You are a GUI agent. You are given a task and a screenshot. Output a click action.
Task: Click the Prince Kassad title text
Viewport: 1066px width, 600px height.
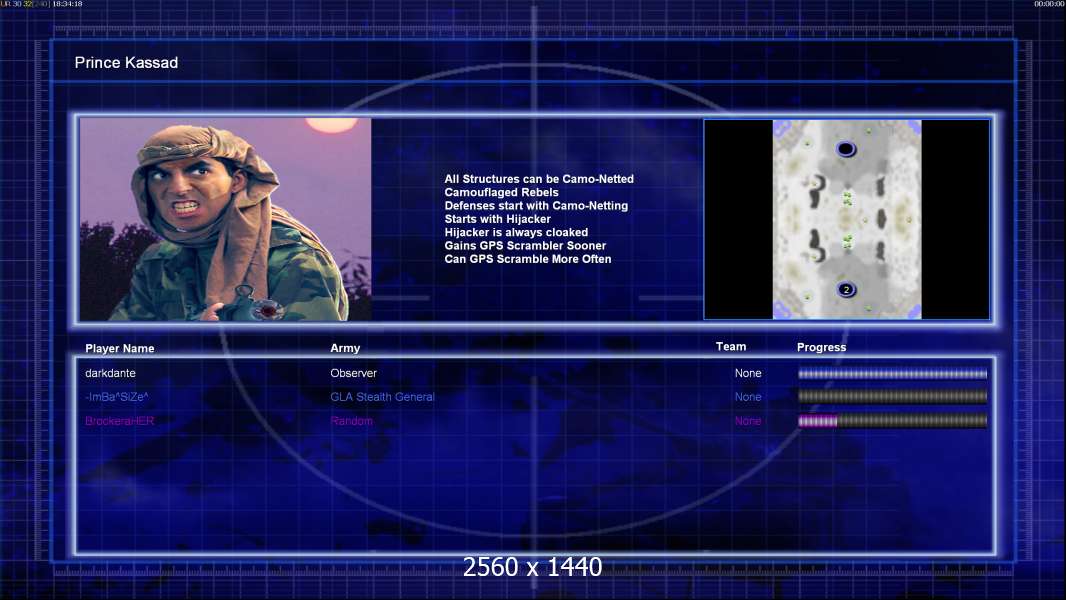tap(126, 63)
